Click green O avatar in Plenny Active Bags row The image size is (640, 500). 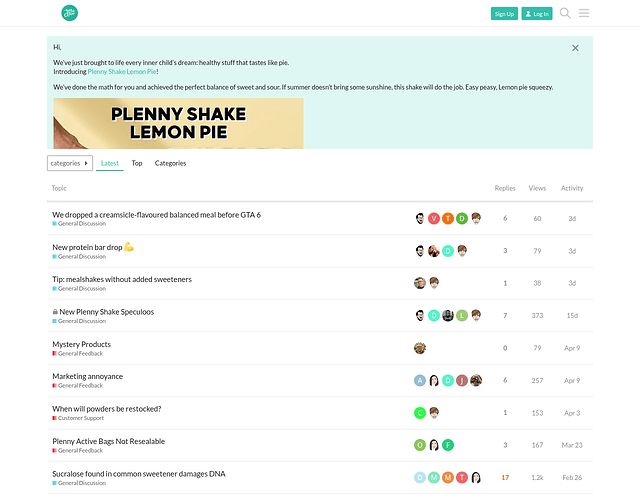420,445
